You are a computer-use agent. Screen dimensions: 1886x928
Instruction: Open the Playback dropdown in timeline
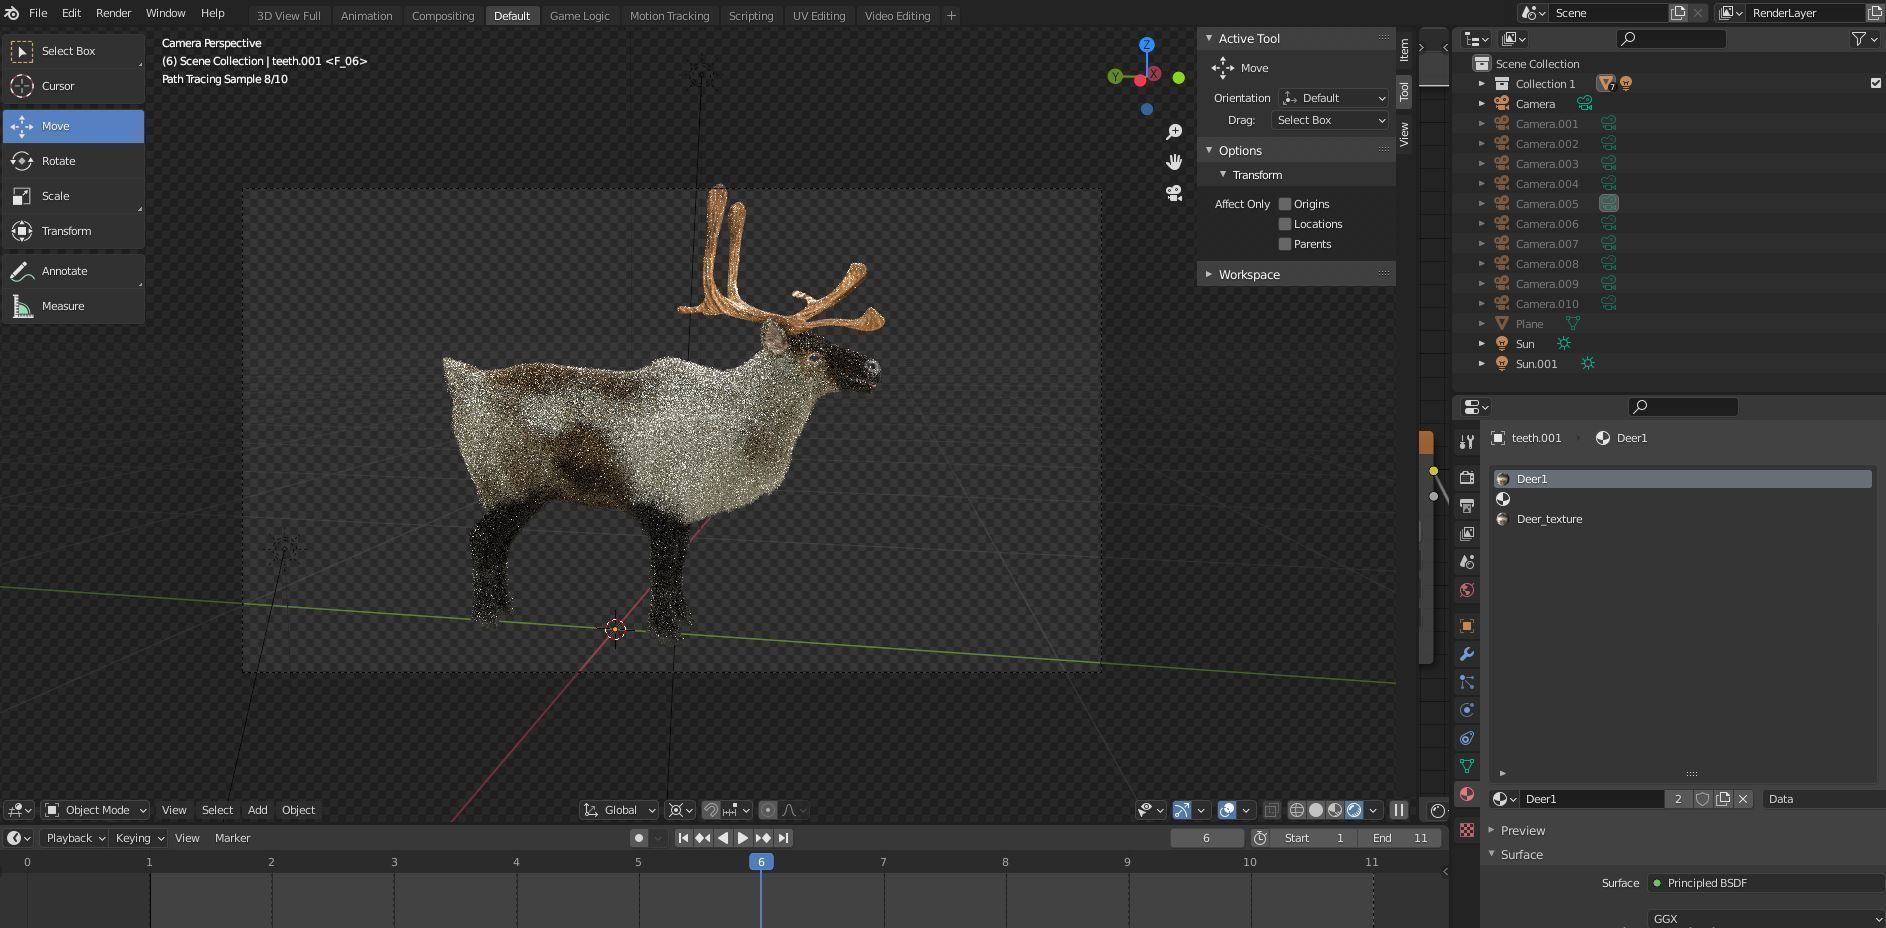(75, 838)
